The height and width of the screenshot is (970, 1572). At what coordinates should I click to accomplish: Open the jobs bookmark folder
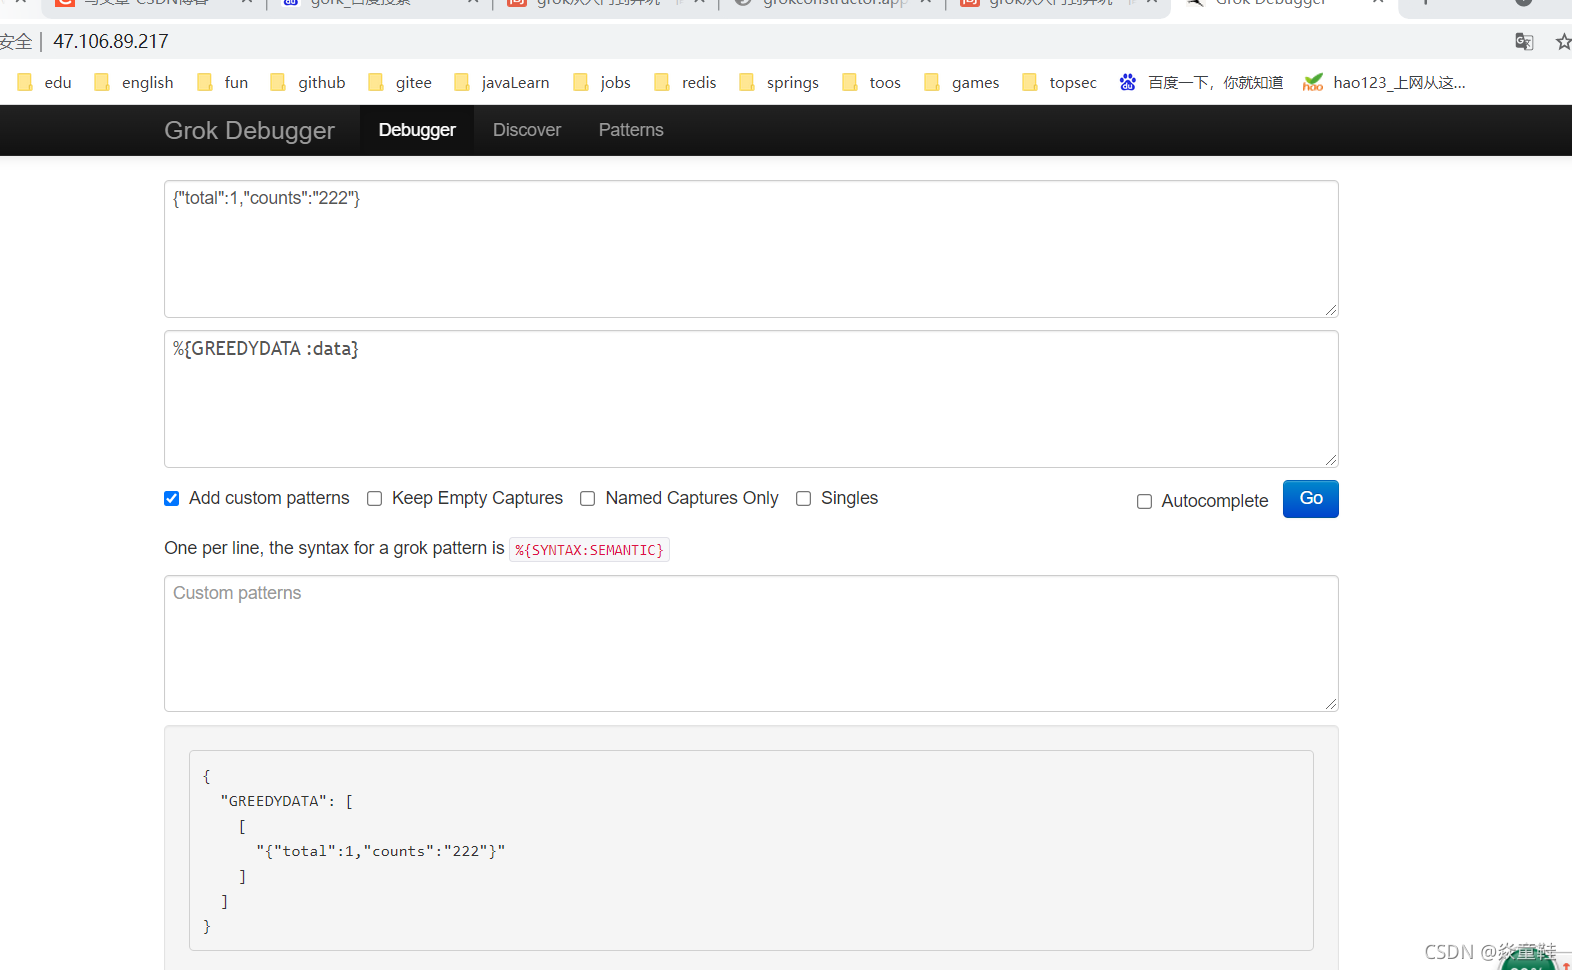(602, 83)
